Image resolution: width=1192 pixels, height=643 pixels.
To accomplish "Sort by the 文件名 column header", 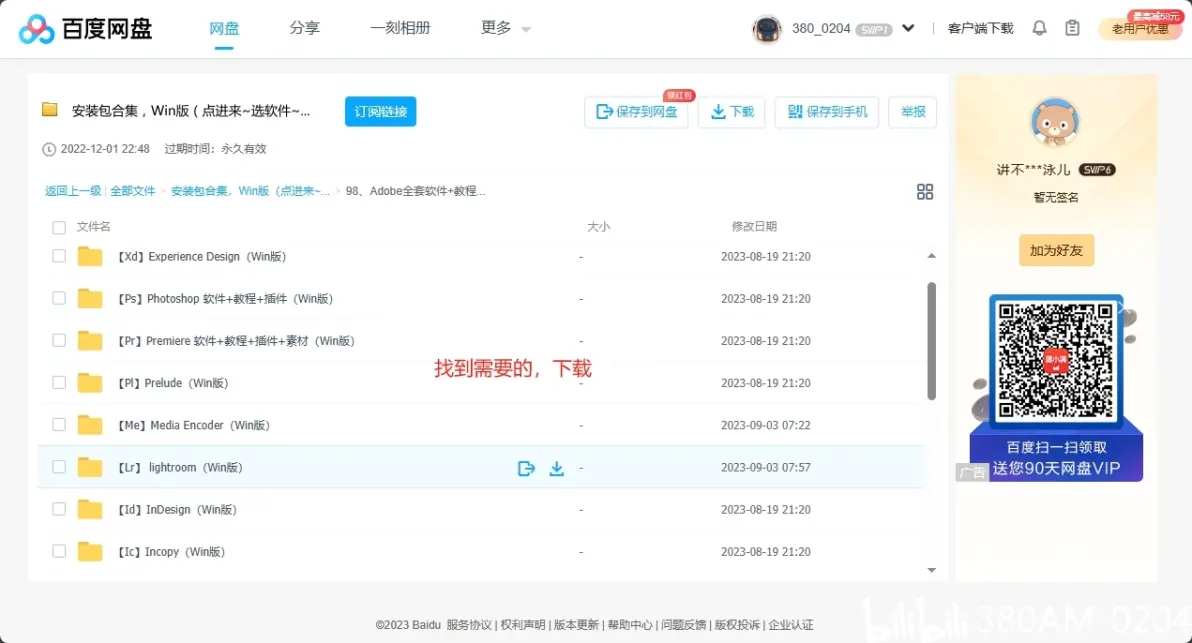I will click(94, 226).
